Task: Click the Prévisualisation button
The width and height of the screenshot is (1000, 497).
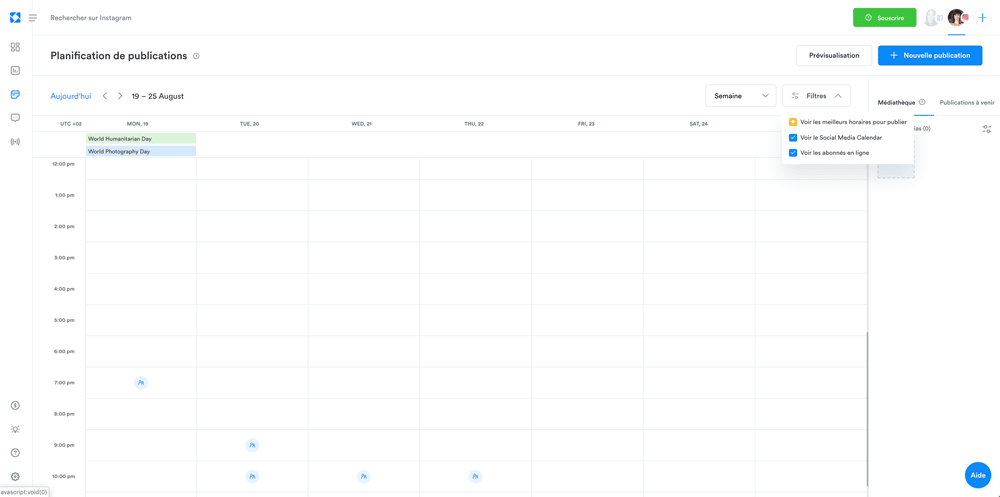Action: [833, 56]
